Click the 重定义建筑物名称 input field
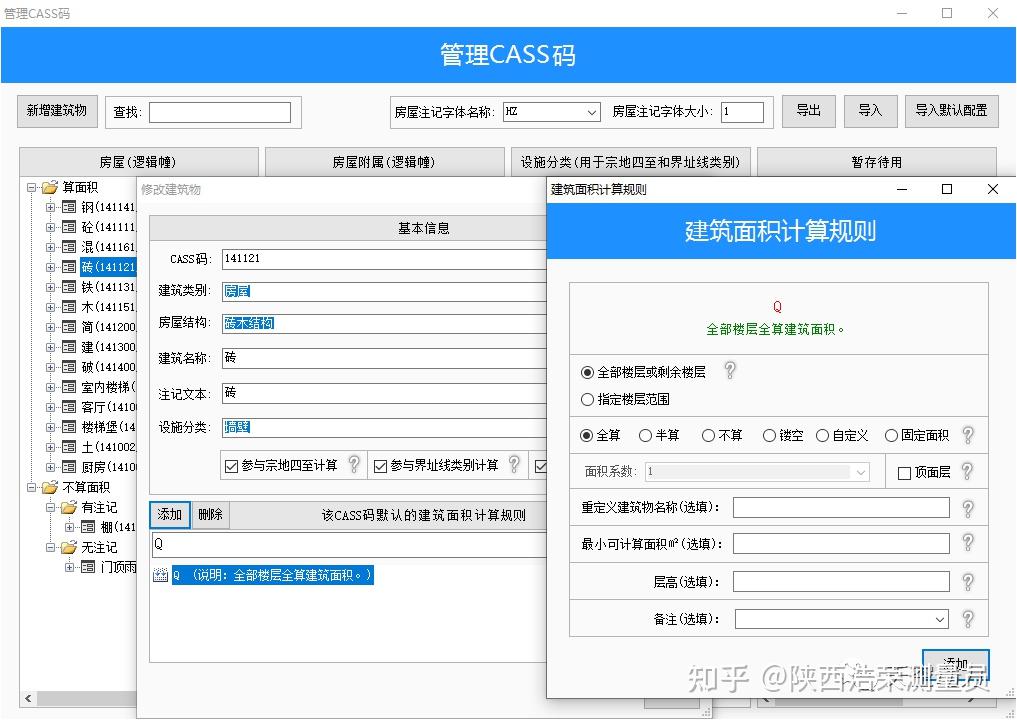 [x=841, y=507]
